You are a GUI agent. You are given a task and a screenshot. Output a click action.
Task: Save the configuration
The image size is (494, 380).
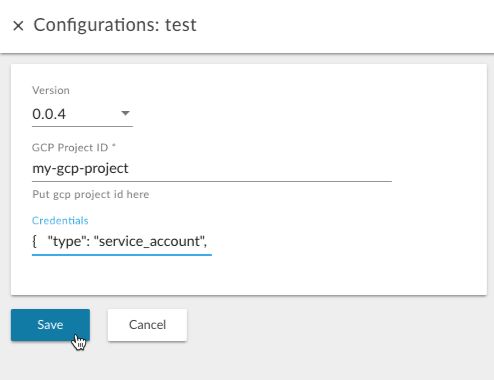50,325
